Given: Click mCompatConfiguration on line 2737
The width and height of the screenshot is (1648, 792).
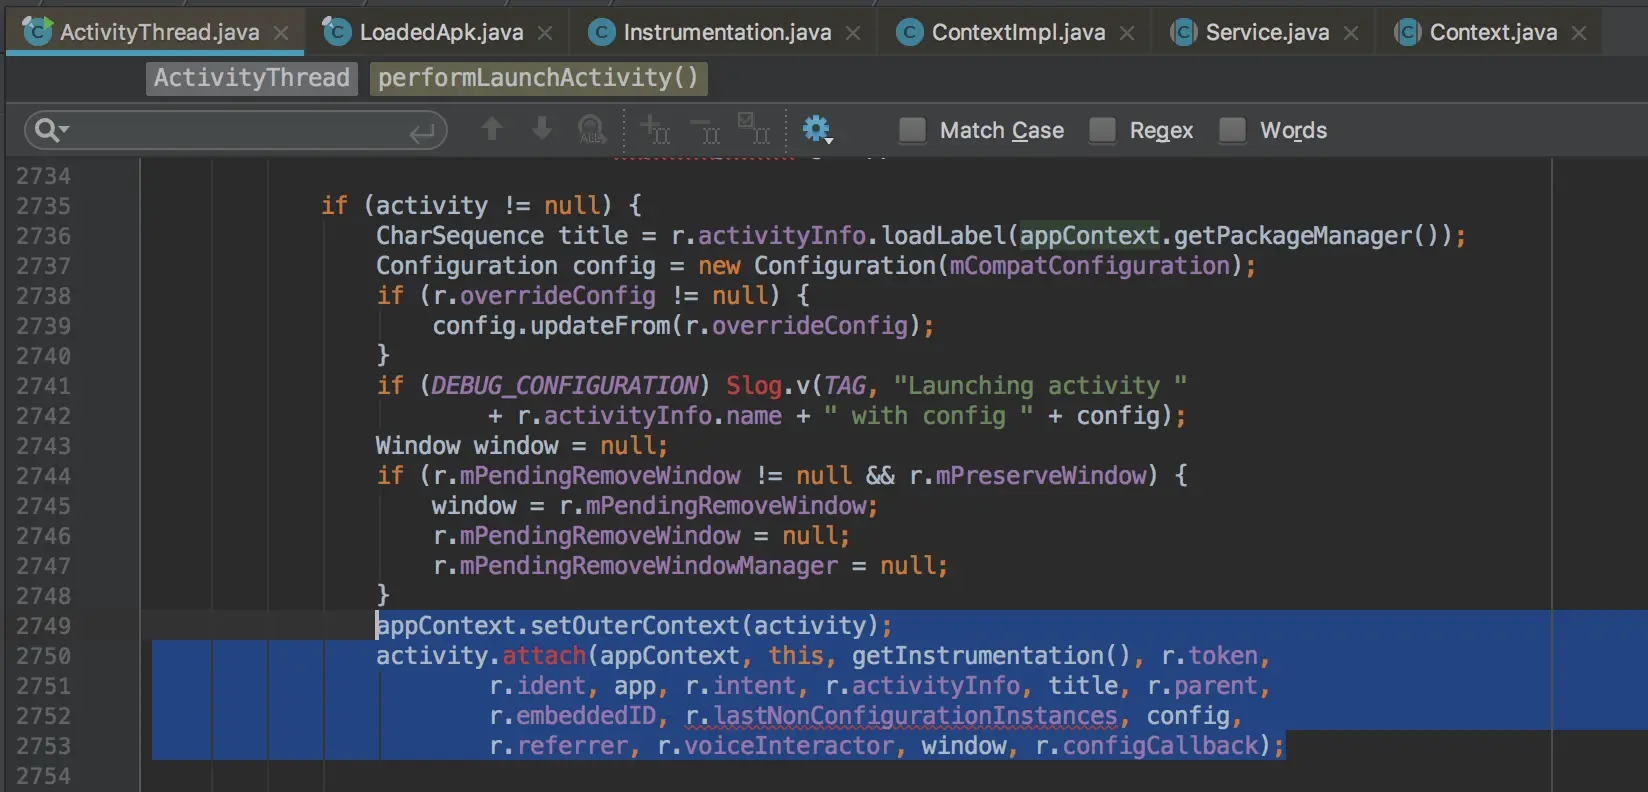Looking at the screenshot, I should 1089,266.
